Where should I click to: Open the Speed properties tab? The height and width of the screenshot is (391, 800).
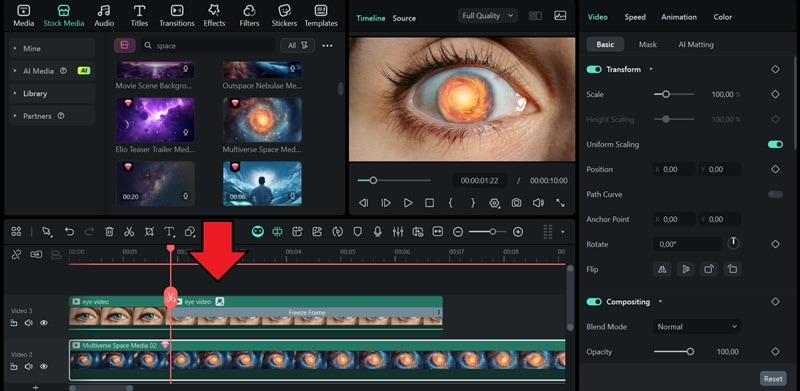tap(635, 17)
